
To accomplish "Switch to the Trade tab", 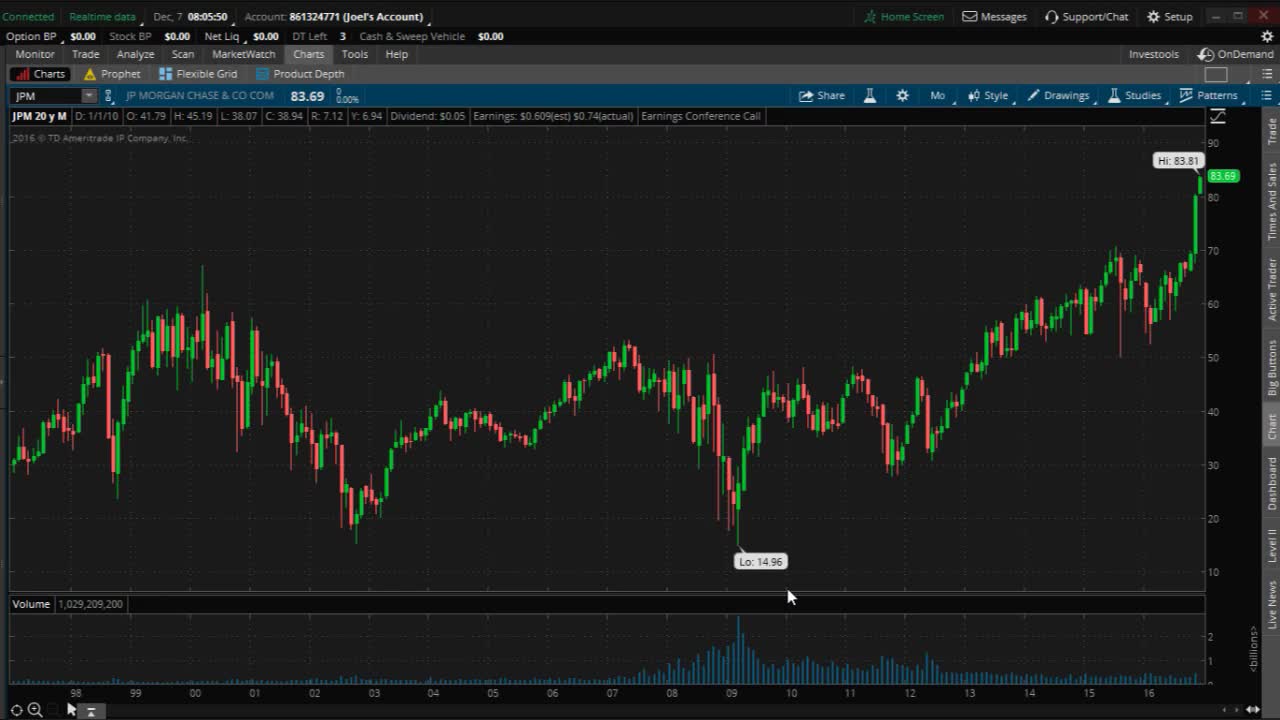I will point(85,55).
